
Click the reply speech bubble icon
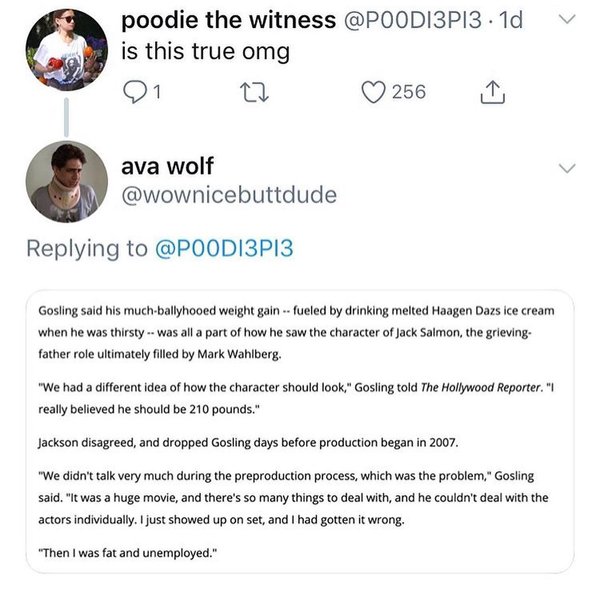tap(133, 92)
